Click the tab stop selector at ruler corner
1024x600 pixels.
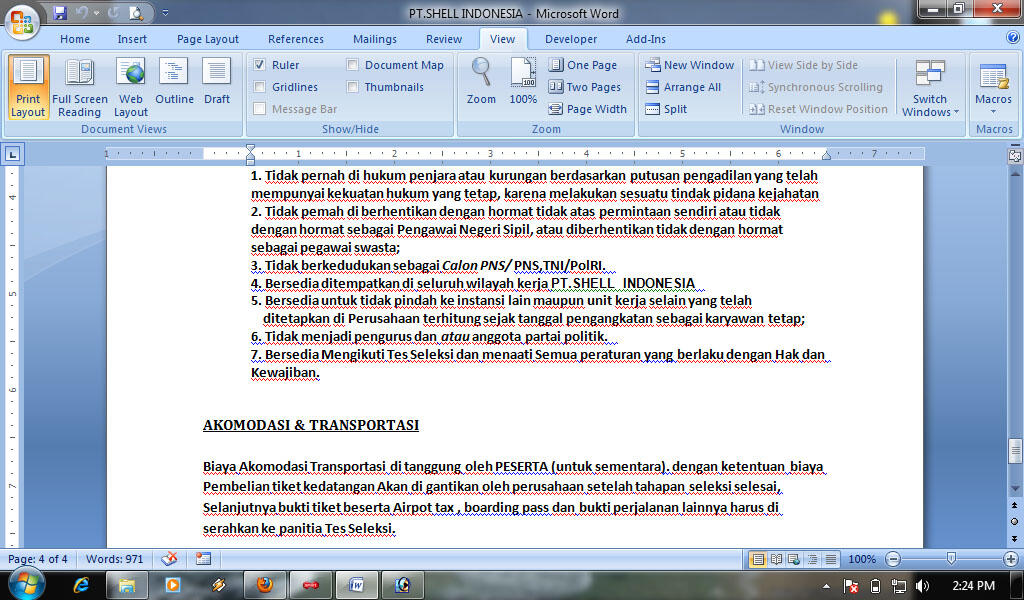pos(13,154)
